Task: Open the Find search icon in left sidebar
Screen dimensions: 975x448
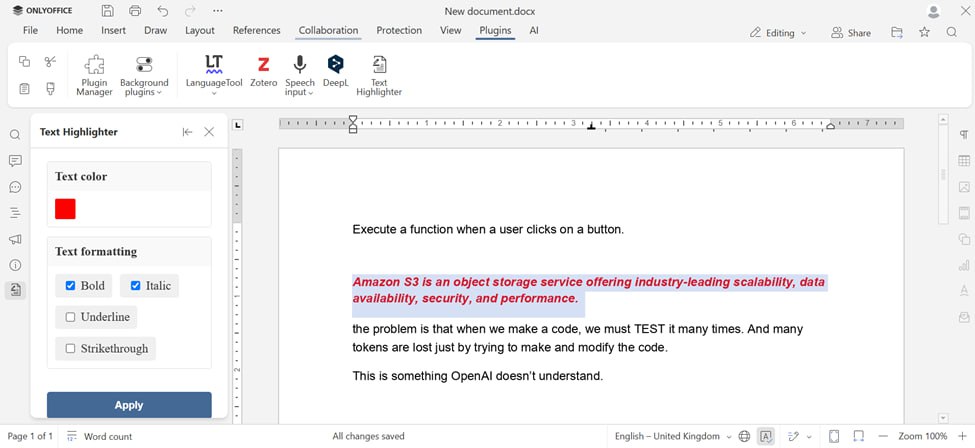Action: point(16,134)
